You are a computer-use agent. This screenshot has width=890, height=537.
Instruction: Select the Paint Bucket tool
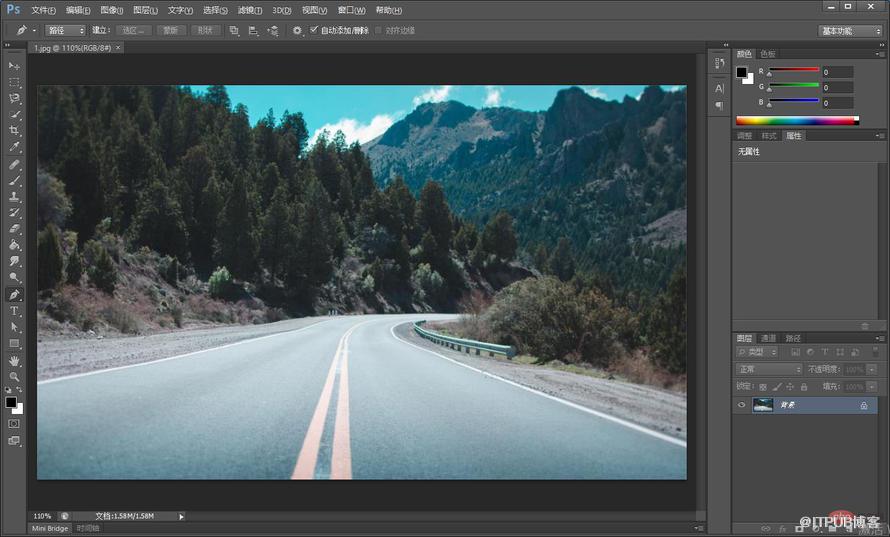click(x=14, y=245)
